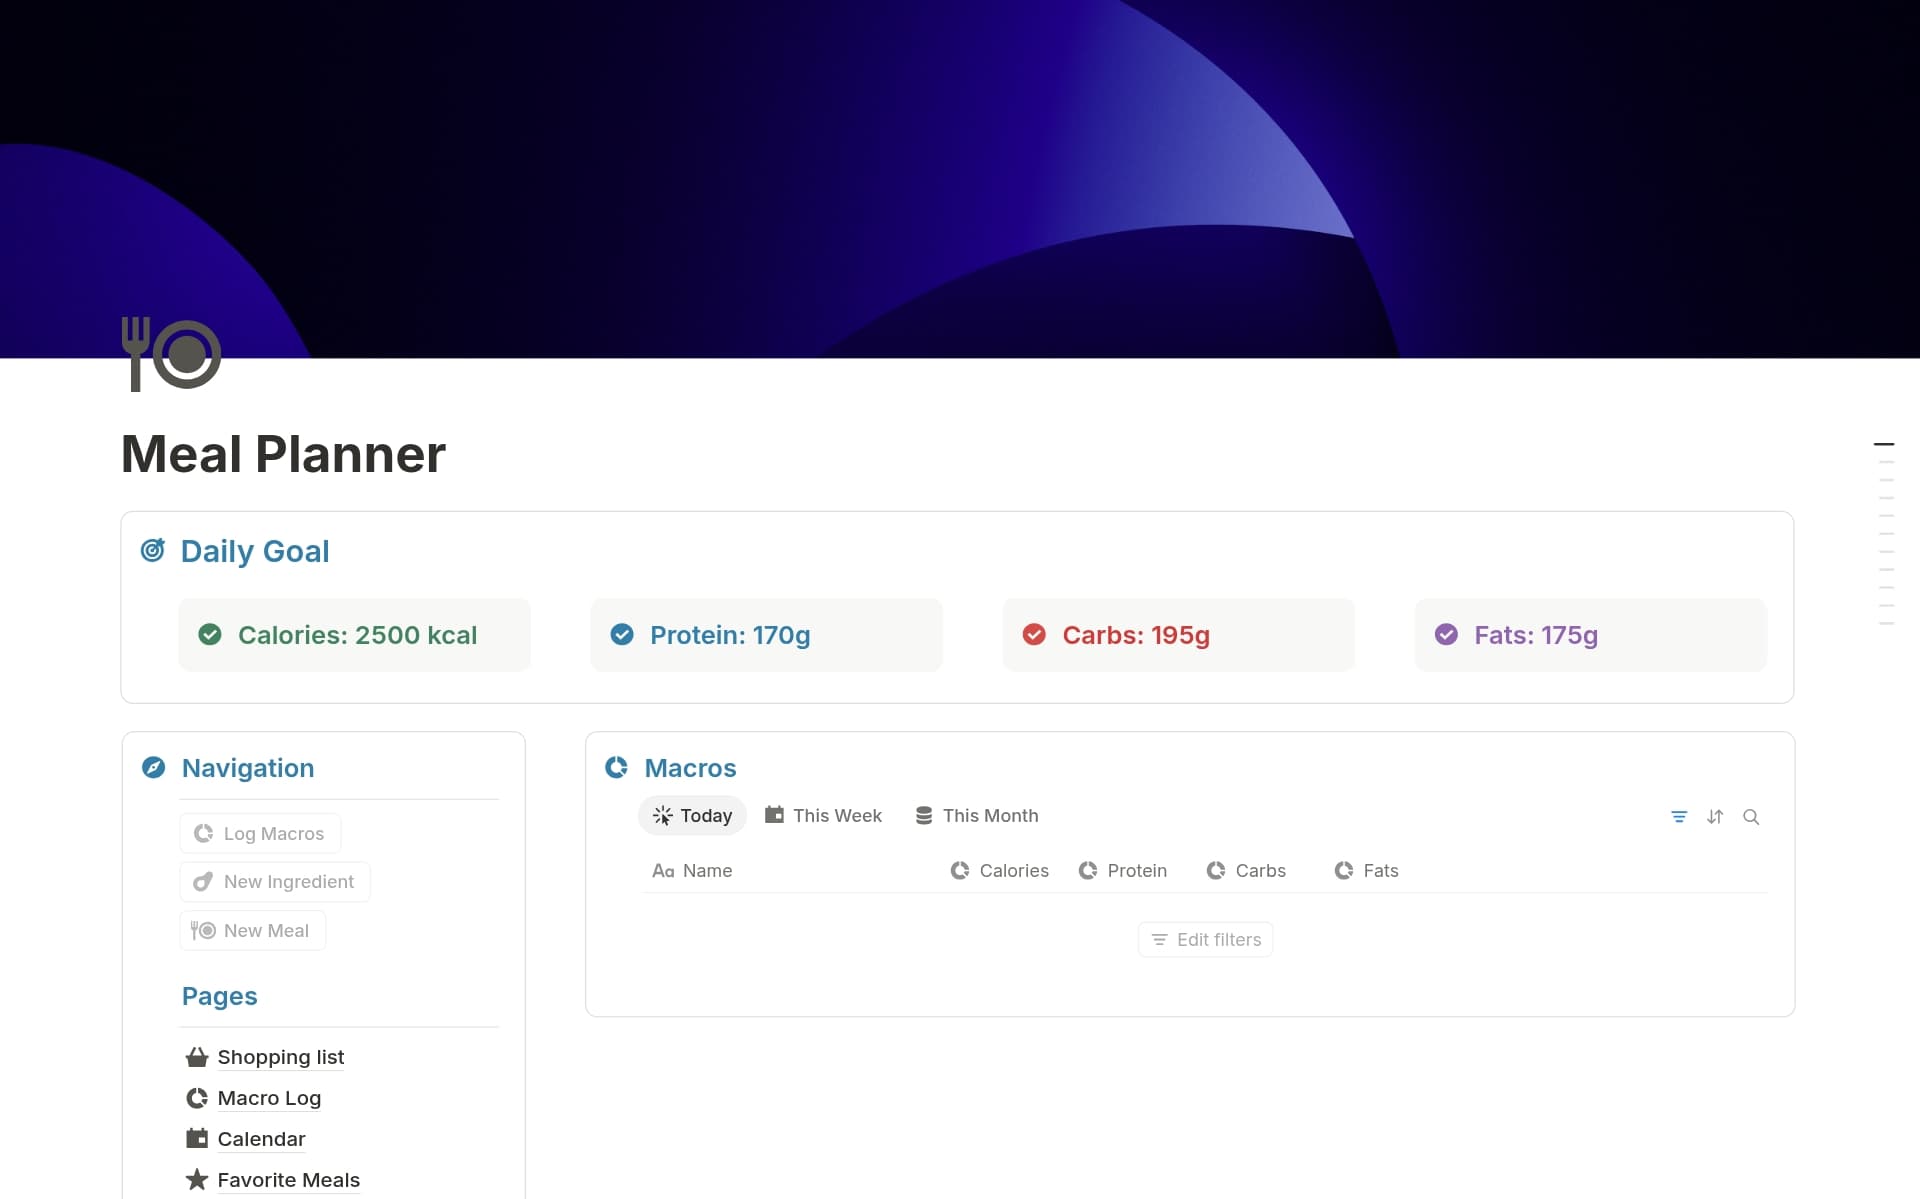The image size is (1920, 1199).
Task: Click the target icon next to Daily Goal
Action: [153, 550]
